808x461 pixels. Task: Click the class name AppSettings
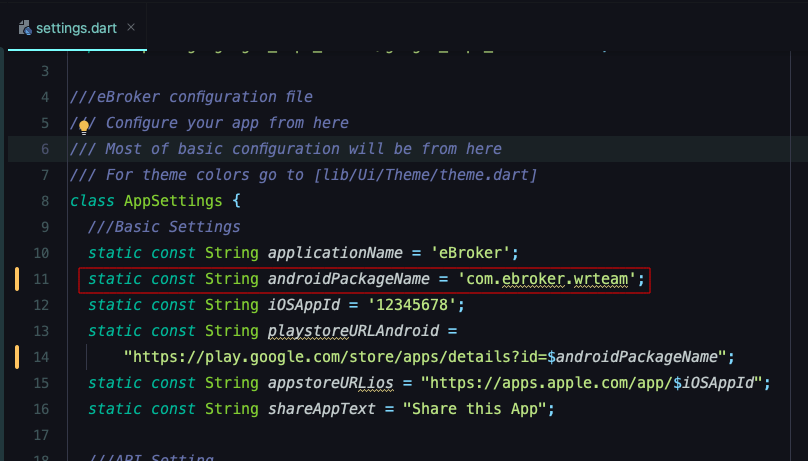[173, 201]
